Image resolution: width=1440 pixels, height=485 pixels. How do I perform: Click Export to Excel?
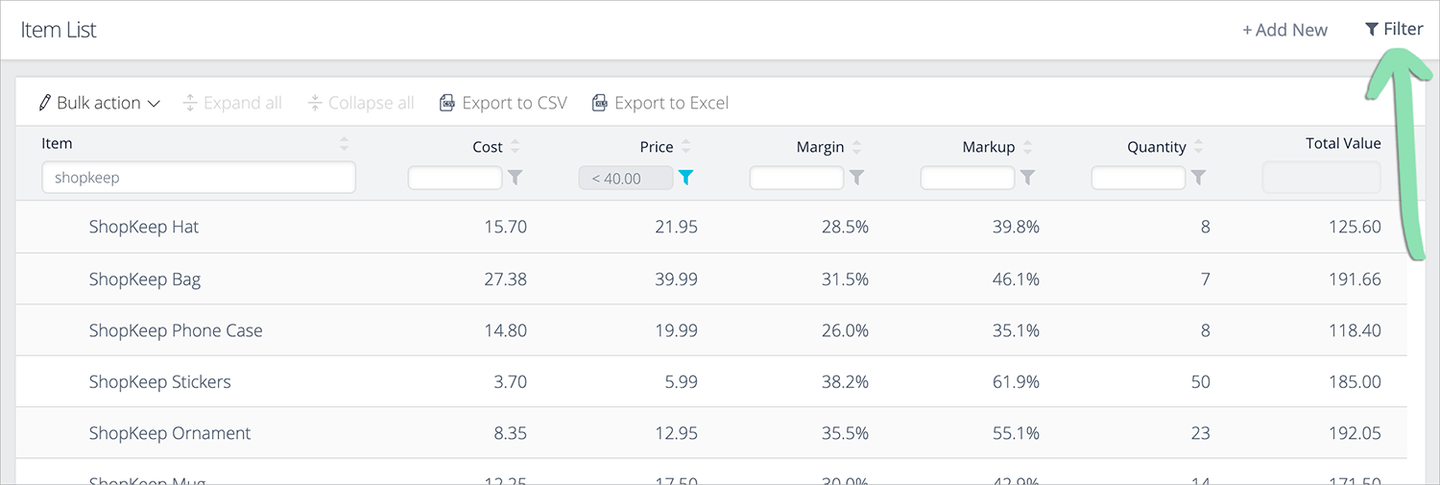[660, 103]
